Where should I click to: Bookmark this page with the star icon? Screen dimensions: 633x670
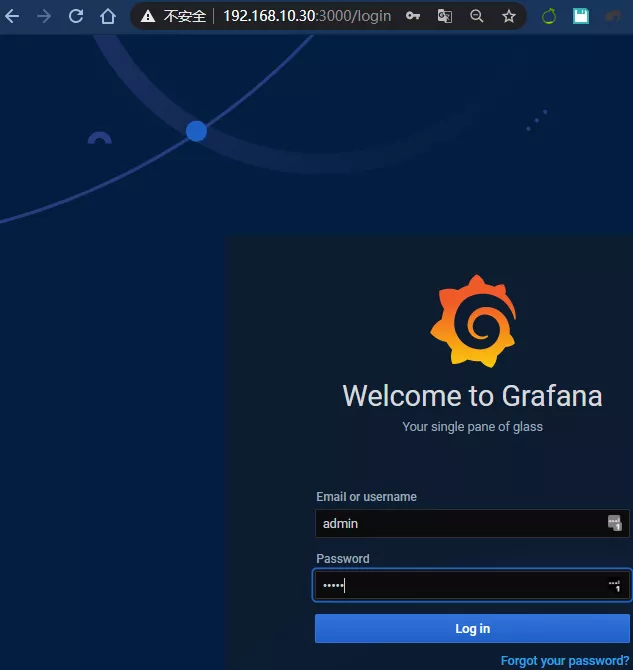pos(508,17)
